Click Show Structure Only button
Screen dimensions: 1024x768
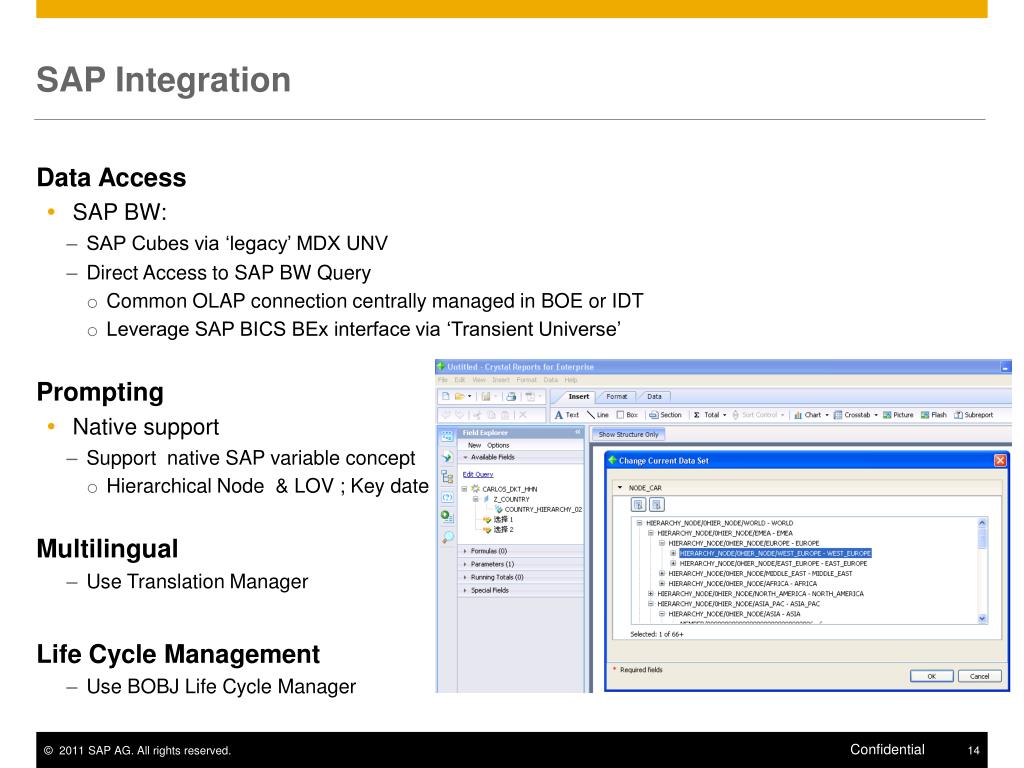pos(628,434)
